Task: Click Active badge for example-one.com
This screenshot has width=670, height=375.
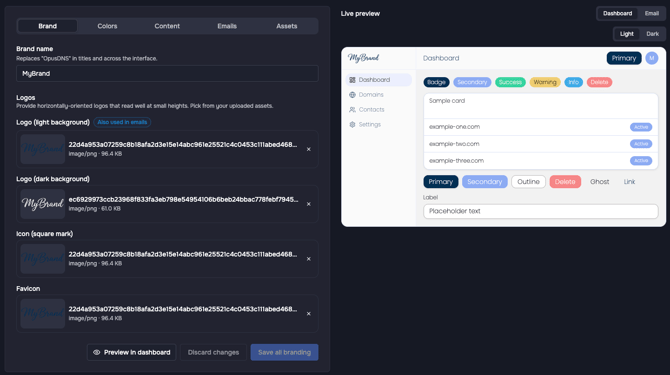Action: tap(641, 127)
